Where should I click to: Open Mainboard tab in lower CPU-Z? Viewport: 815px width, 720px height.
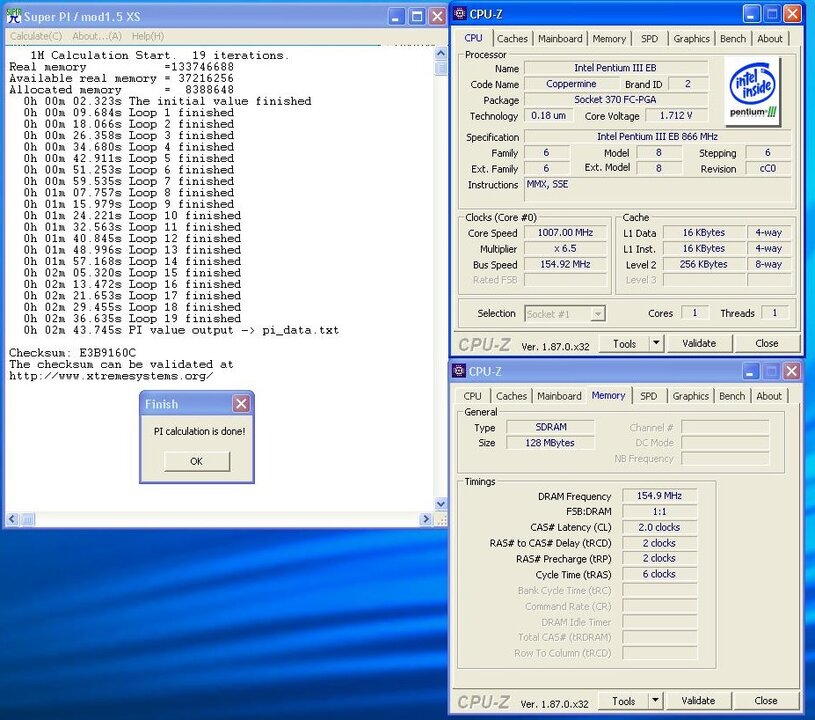click(x=559, y=396)
